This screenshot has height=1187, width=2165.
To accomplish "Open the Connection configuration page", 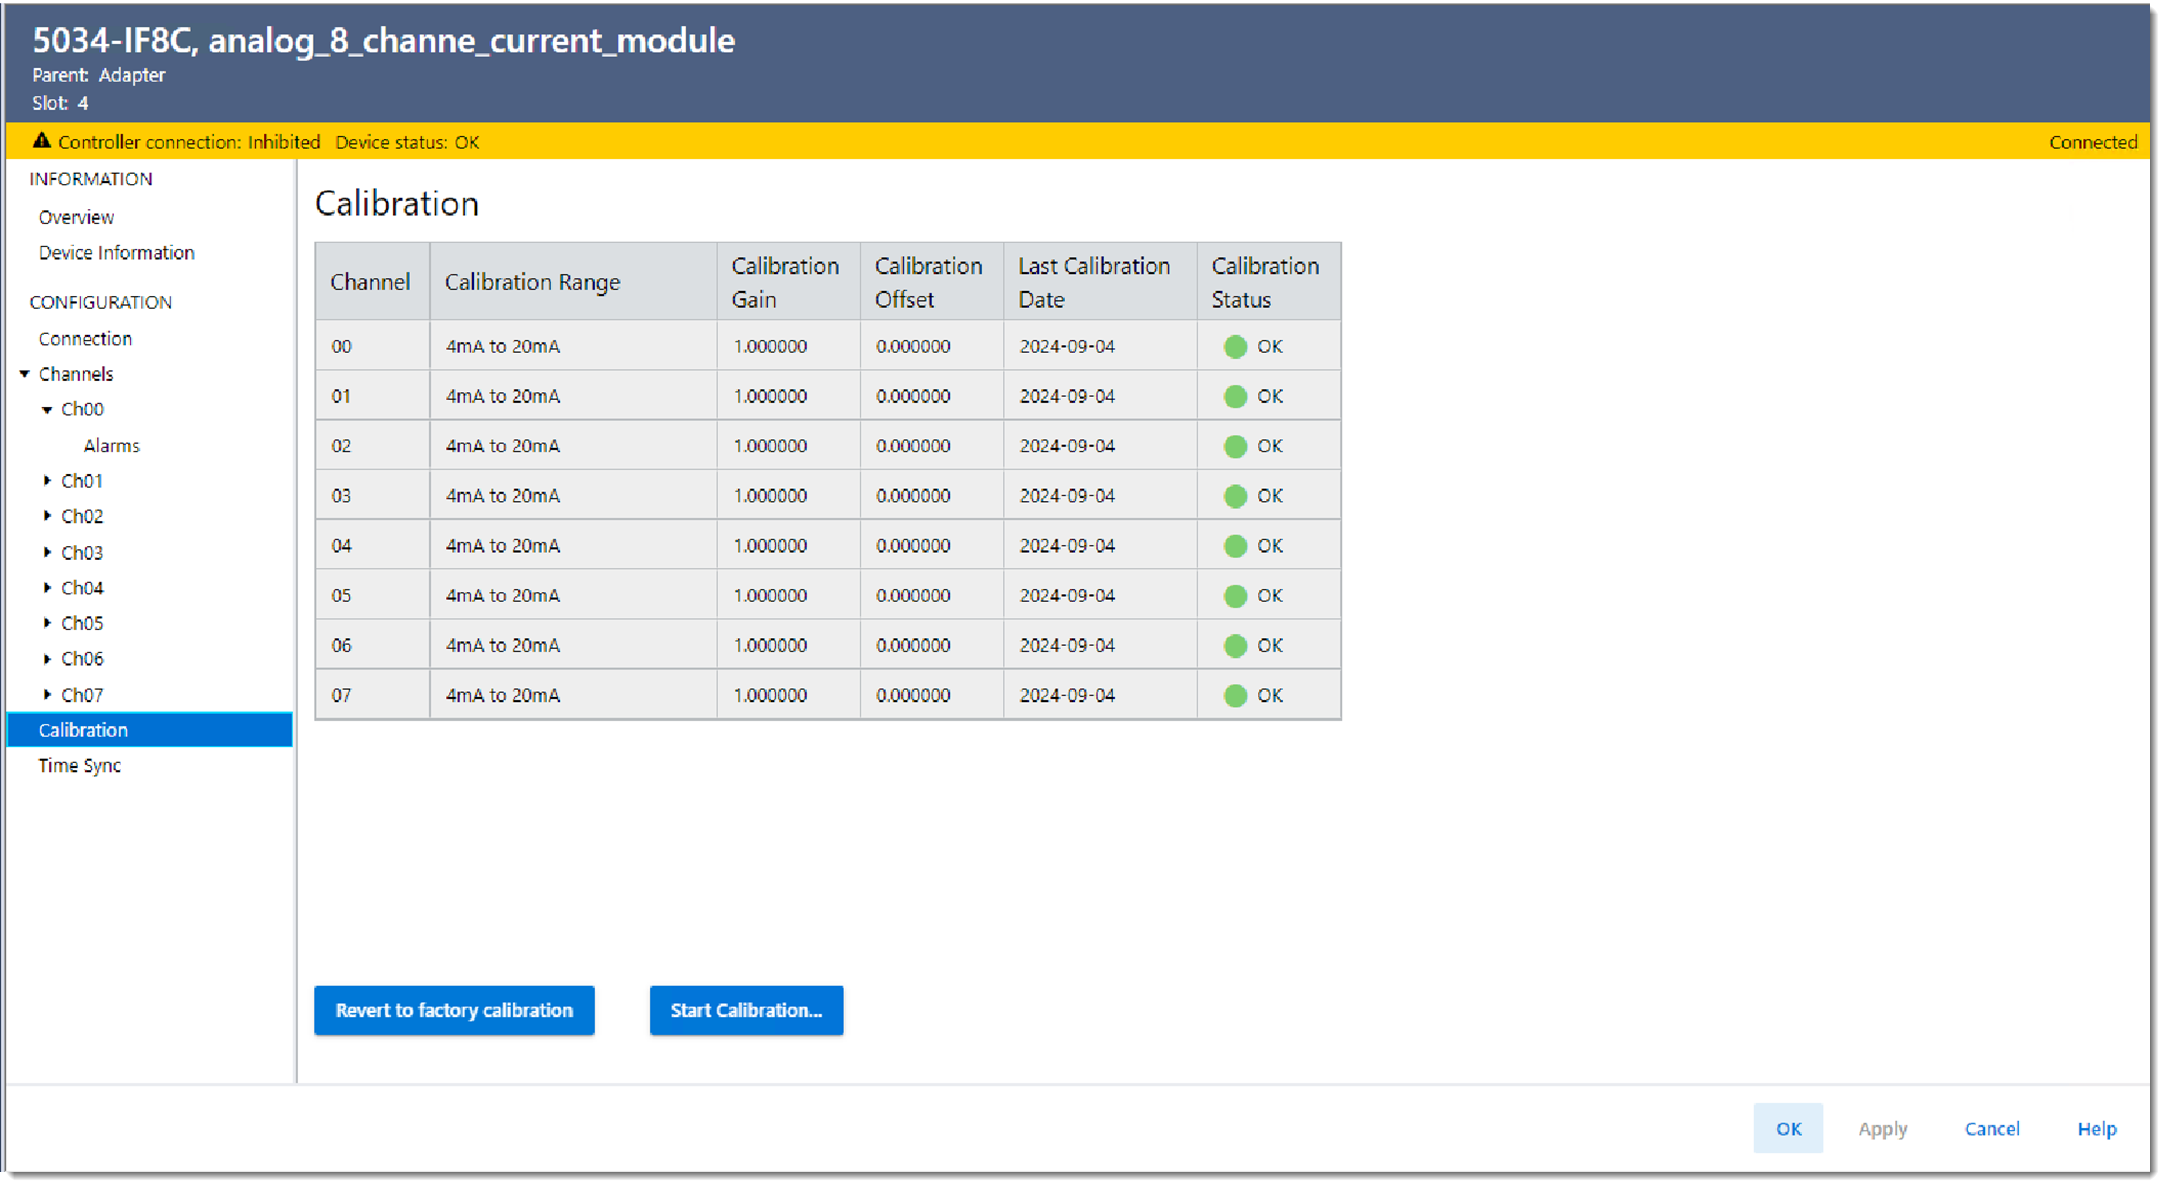I will tap(85, 339).
